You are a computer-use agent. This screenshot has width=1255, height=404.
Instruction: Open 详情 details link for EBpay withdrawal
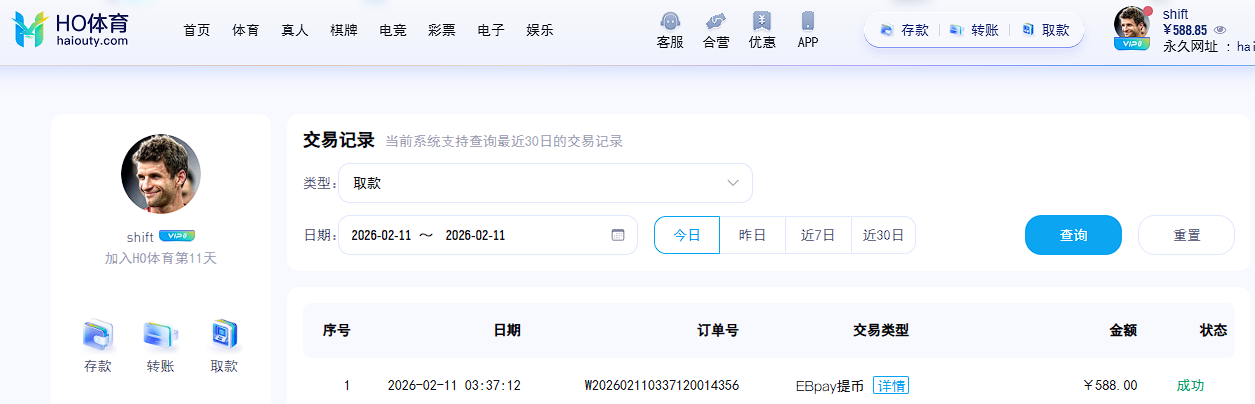click(891, 385)
